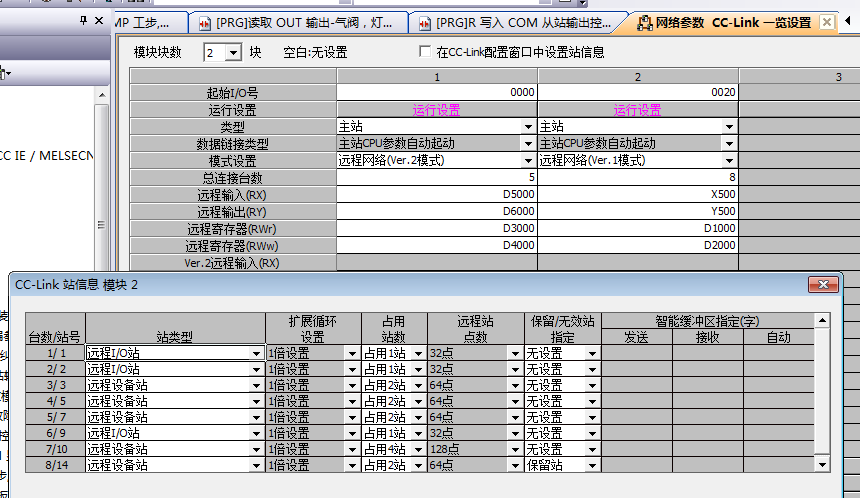
Task: Expand module 1 模式设置 dropdown
Action: click(x=528, y=160)
